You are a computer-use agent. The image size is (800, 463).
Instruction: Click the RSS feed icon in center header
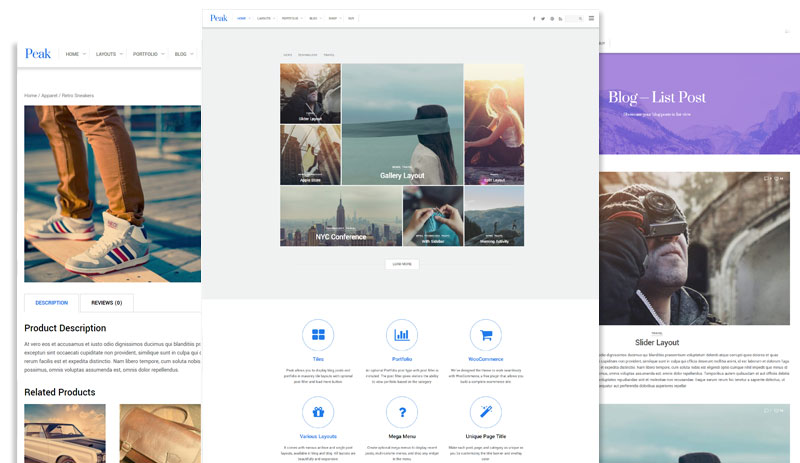560,18
